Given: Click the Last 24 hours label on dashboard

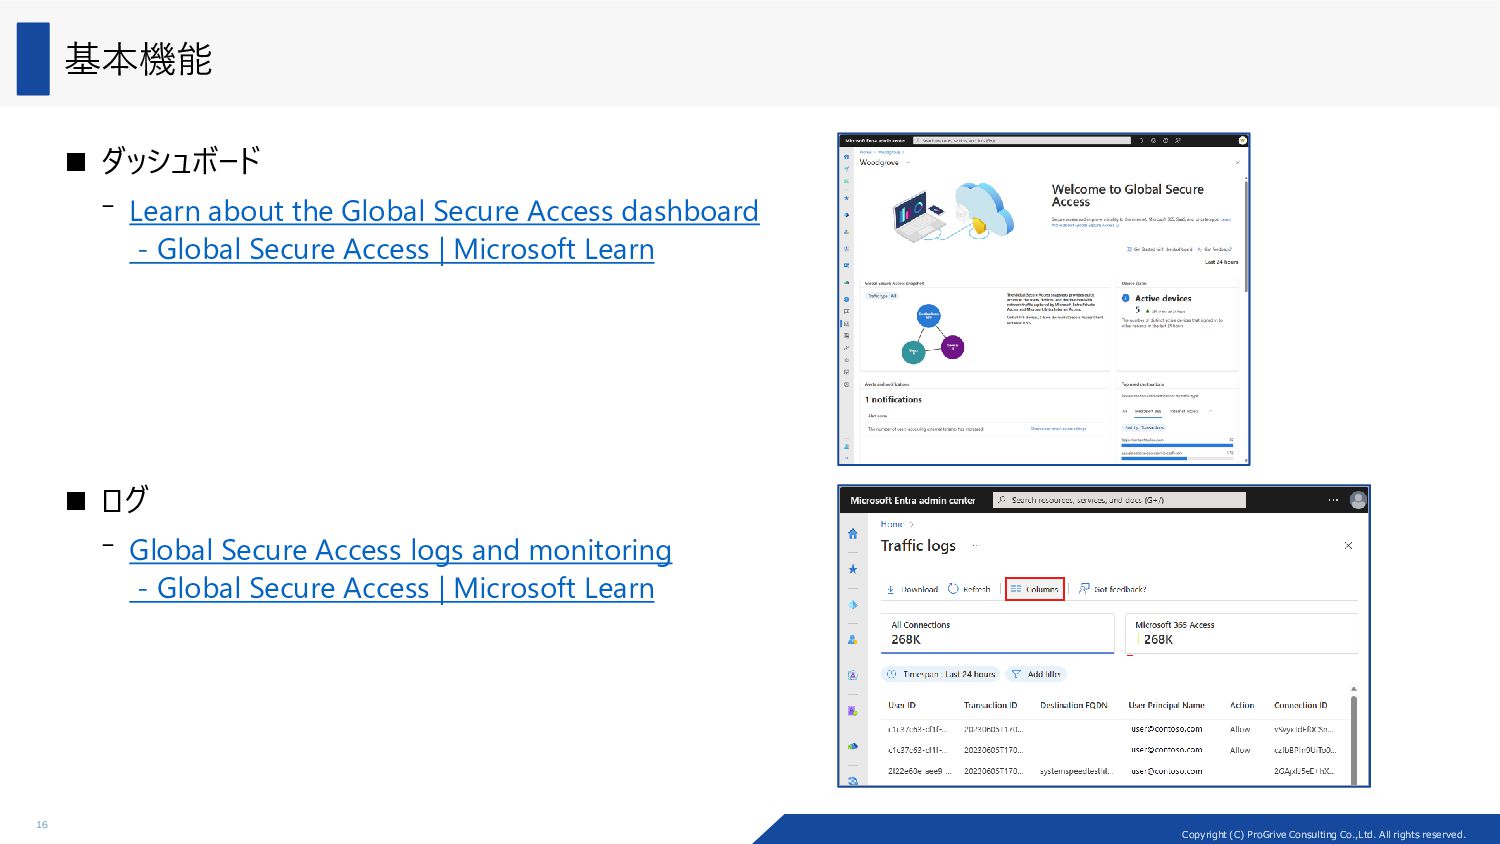Looking at the screenshot, I should point(1221,262).
